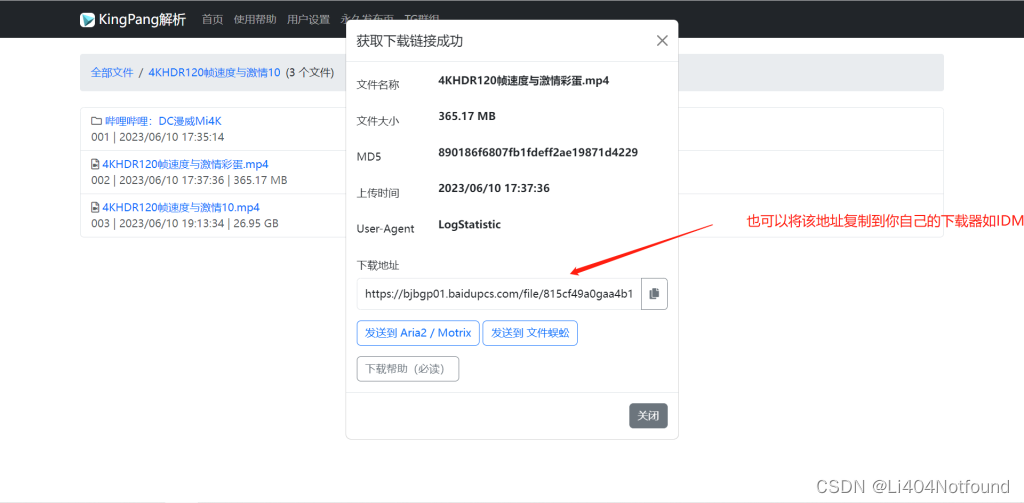Screen dimensions: 1024x503
Task: Click the KingPang logo icon
Action: pyautogui.click(x=88, y=20)
